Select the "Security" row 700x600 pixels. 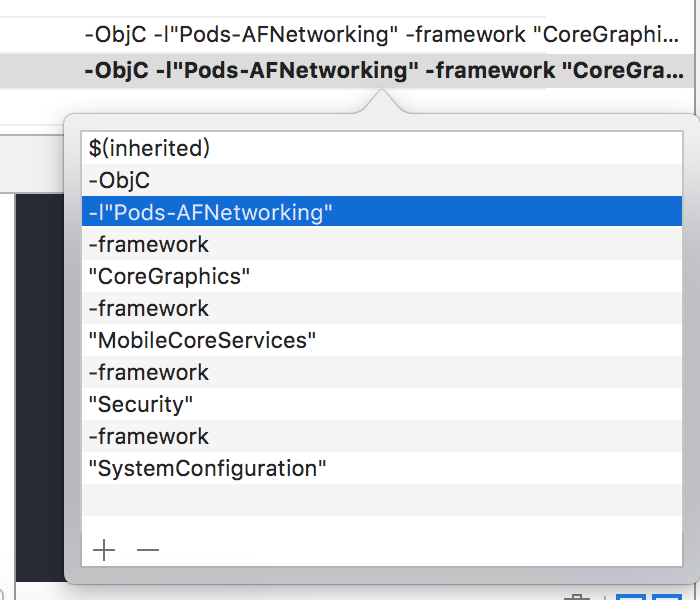coord(382,404)
